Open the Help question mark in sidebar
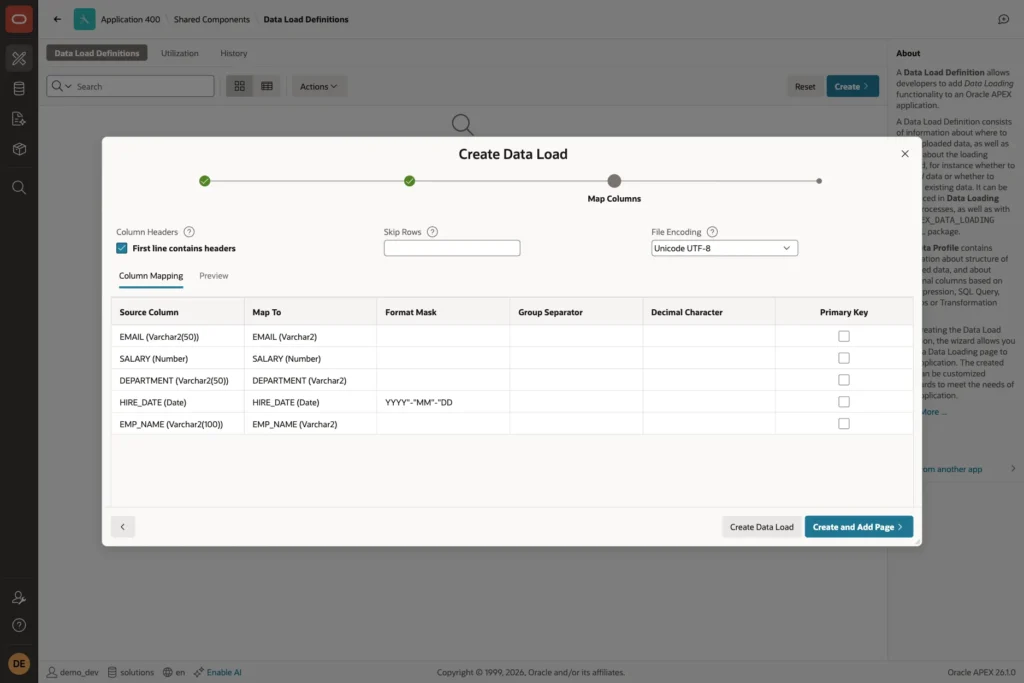This screenshot has width=1024, height=683. [19, 626]
